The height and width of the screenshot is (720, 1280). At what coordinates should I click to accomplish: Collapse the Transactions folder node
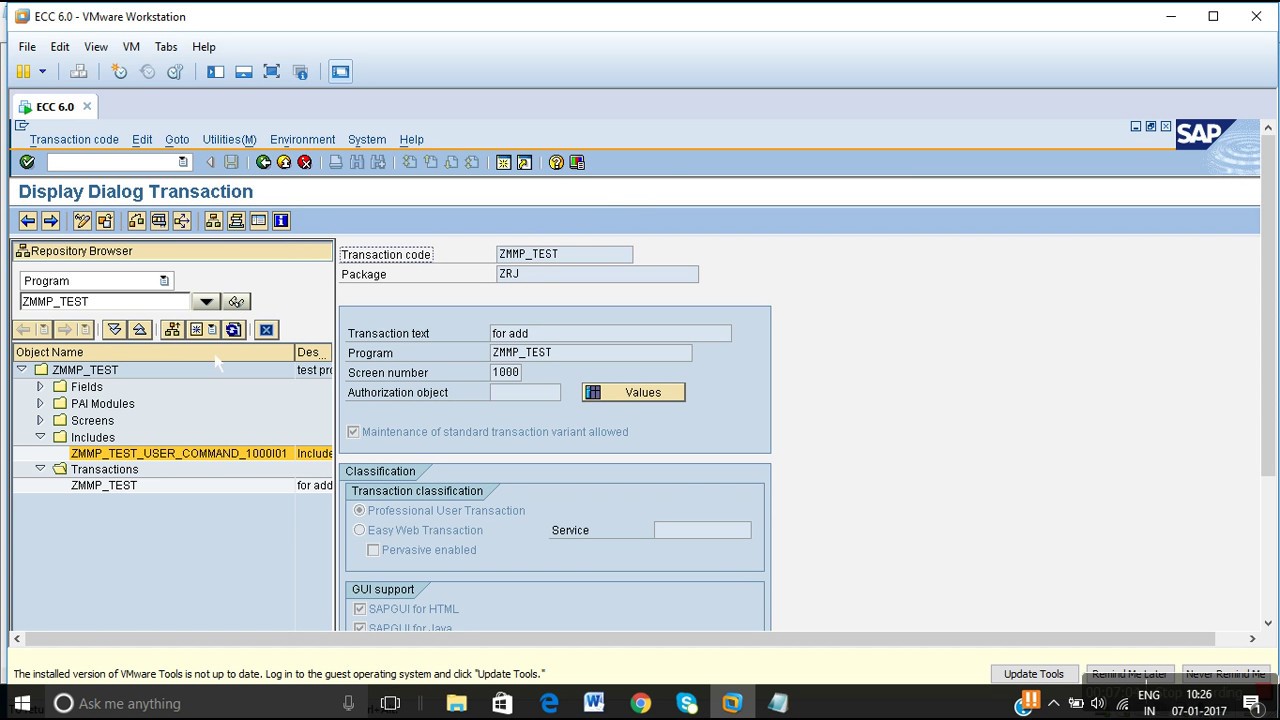[x=40, y=468]
